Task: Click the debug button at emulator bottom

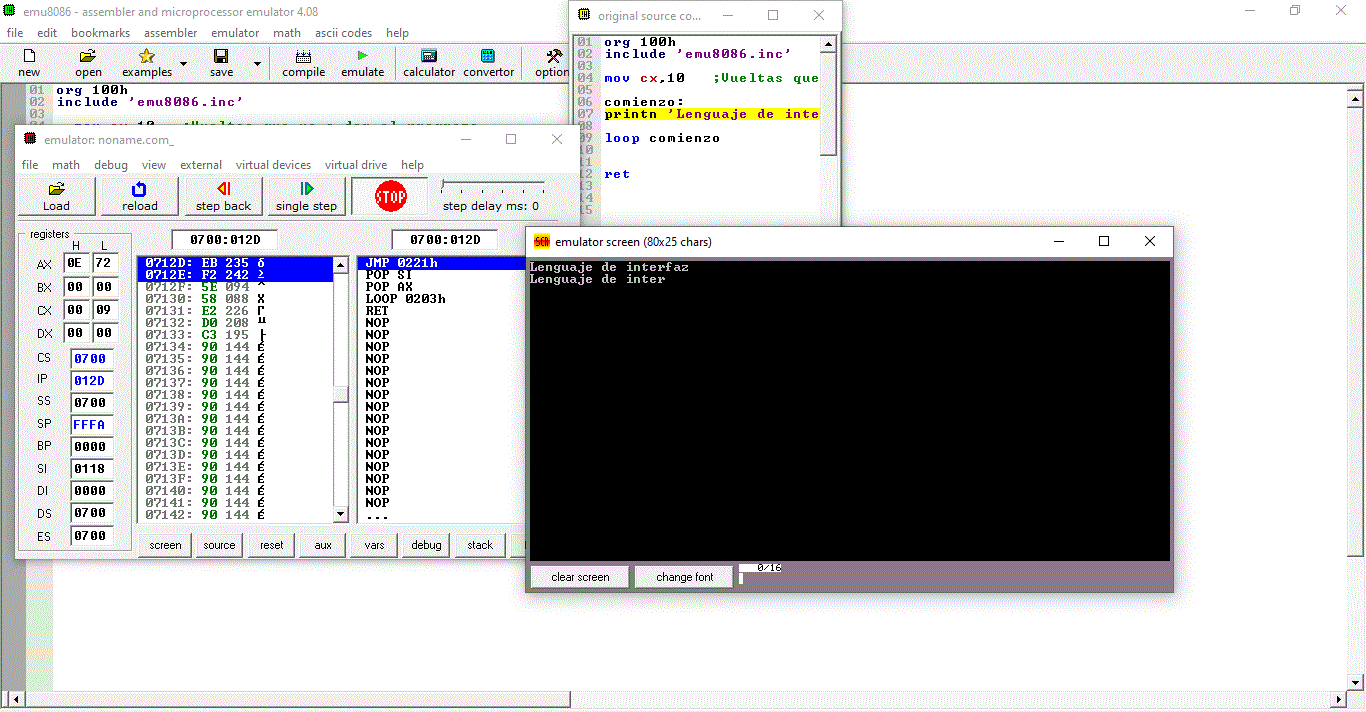Action: click(x=426, y=545)
